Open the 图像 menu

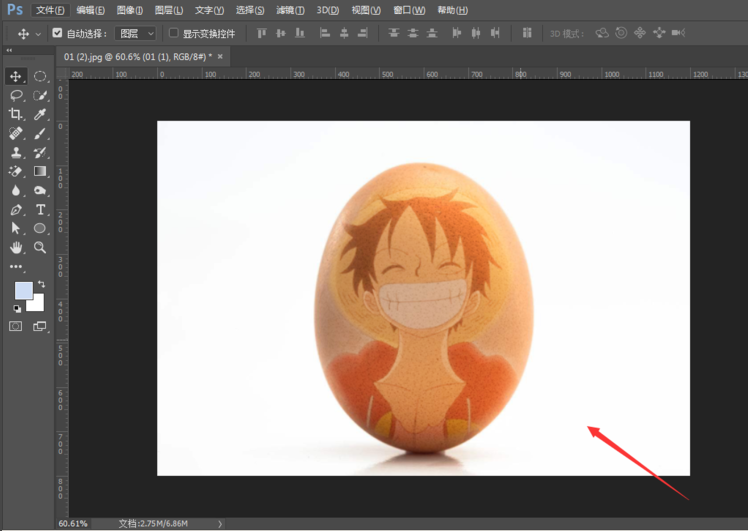130,10
